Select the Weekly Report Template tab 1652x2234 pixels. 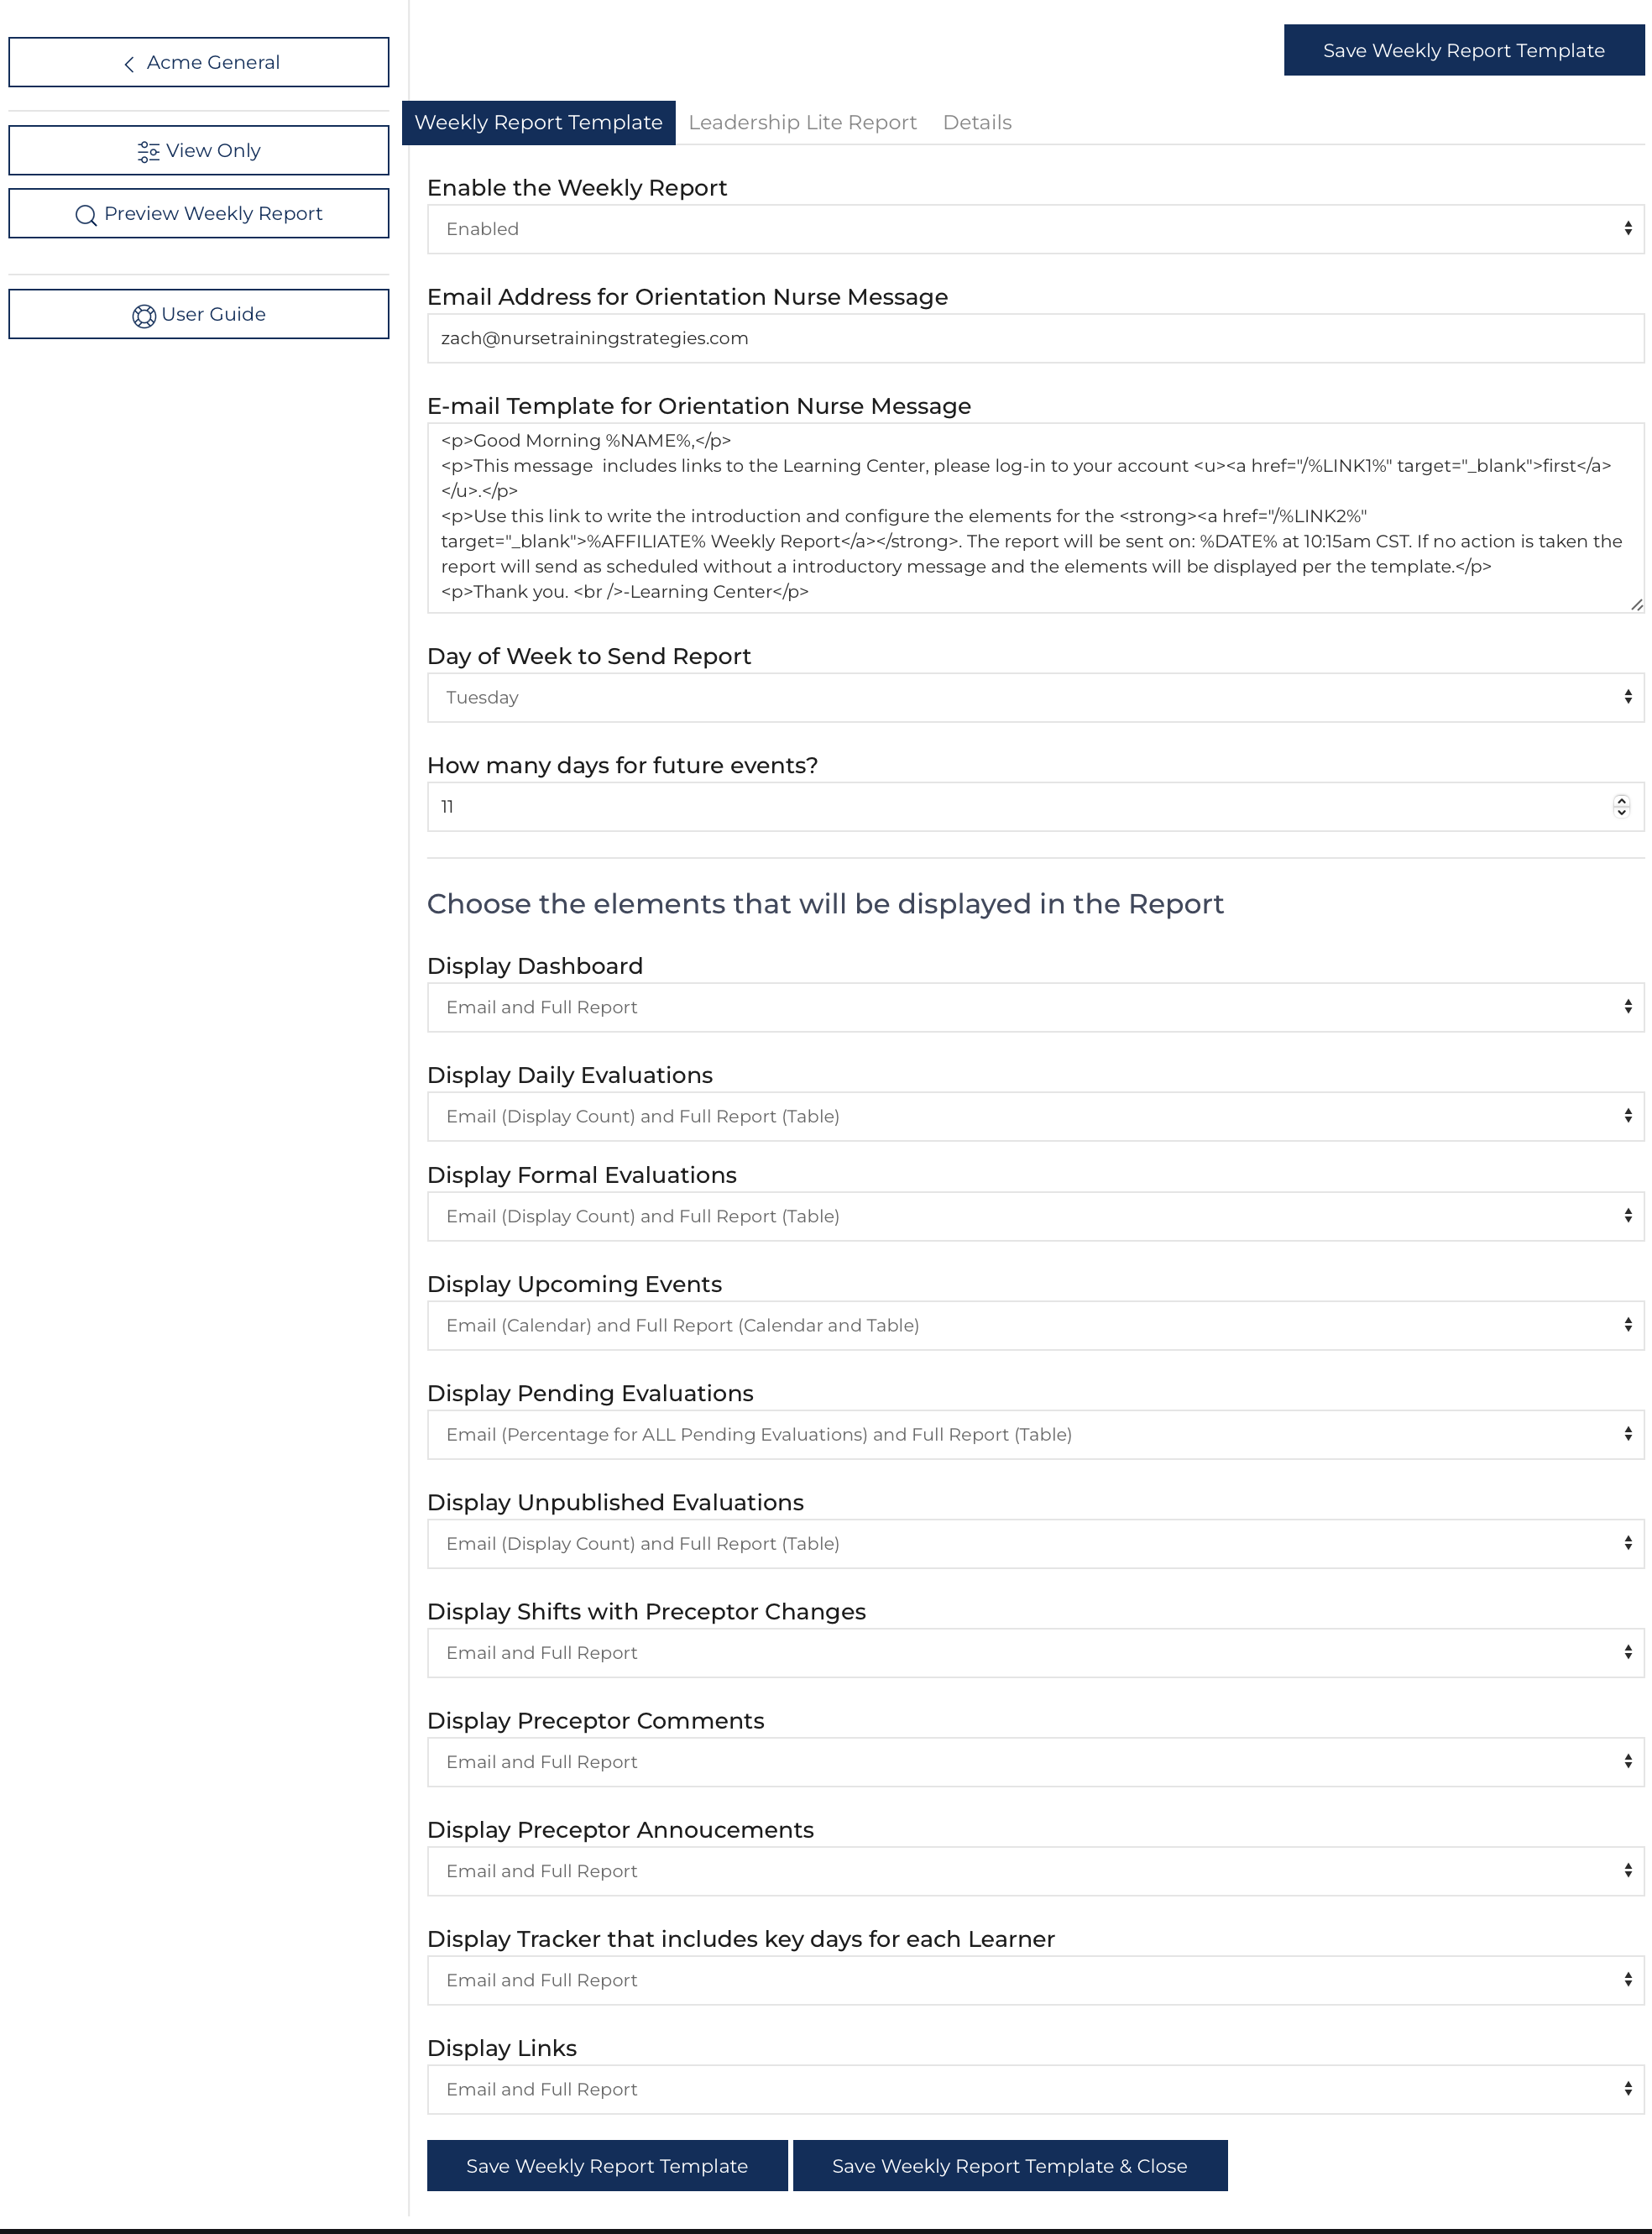[x=538, y=123]
